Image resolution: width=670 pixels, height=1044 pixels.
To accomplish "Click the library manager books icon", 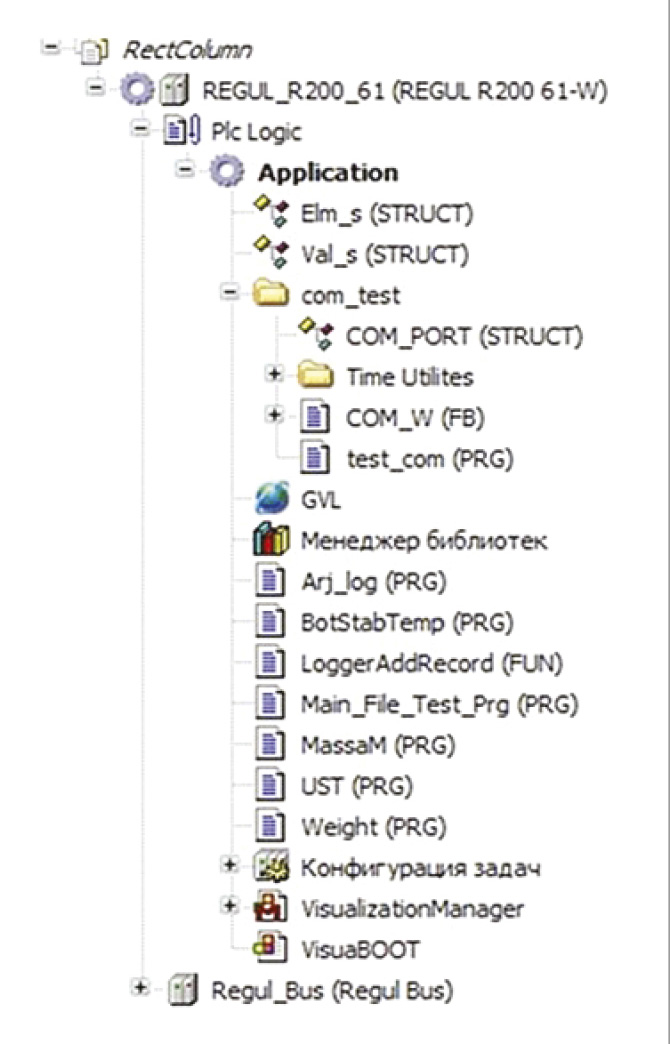I will 271,540.
